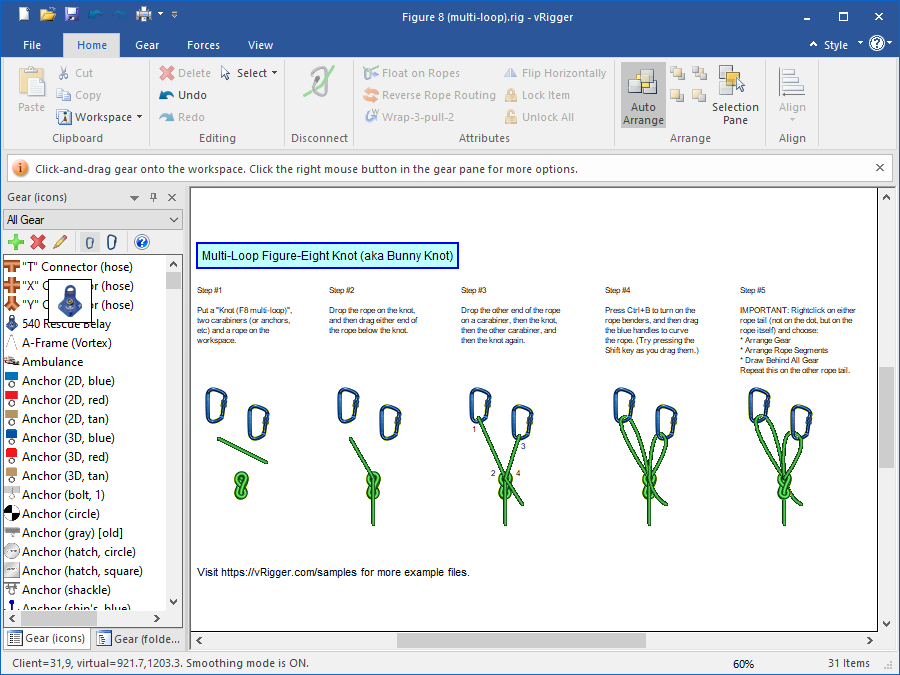Toggle small carabiner icon size view
Image resolution: width=900 pixels, height=675 pixels.
pos(90,242)
